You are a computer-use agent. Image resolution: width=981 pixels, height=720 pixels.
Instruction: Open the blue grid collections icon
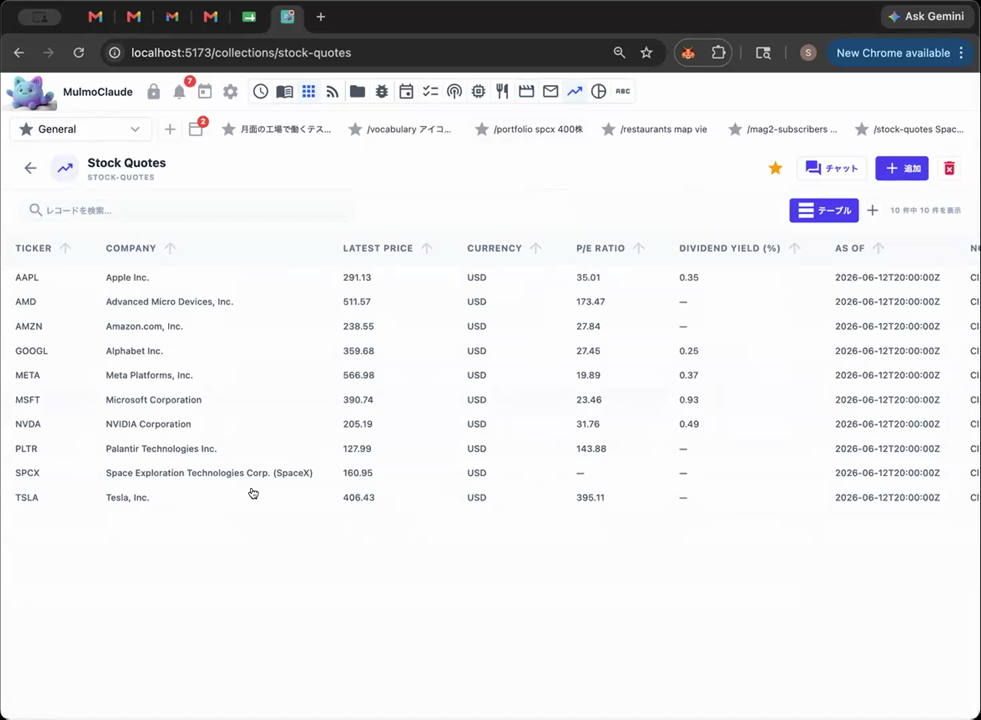pyautogui.click(x=308, y=91)
